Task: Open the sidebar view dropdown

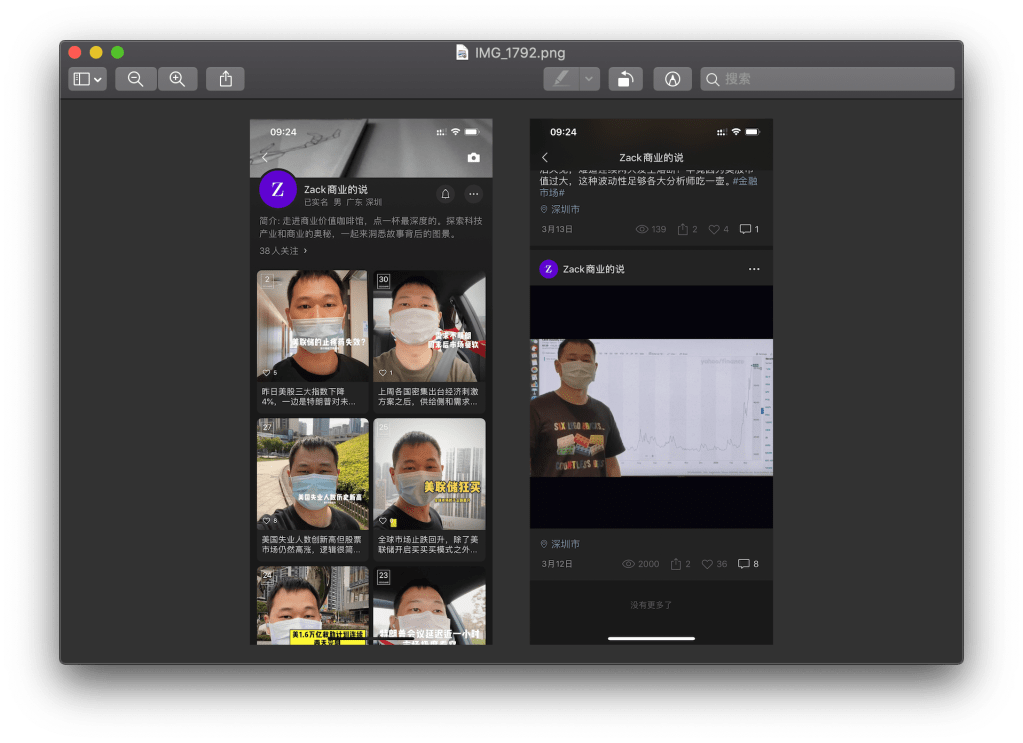Action: pyautogui.click(x=87, y=79)
